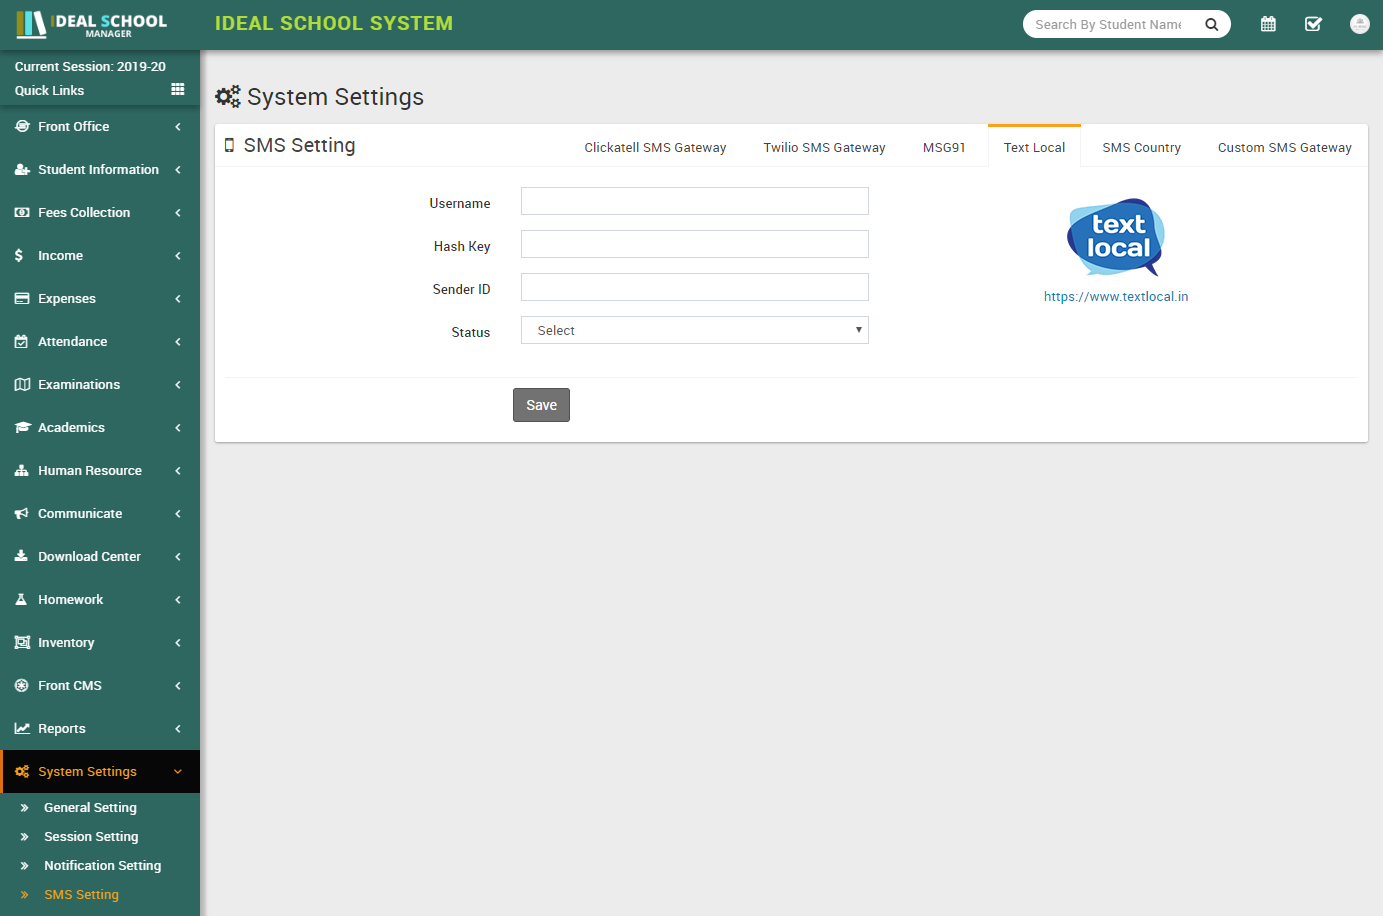Click the Expenses card icon

pos(22,298)
